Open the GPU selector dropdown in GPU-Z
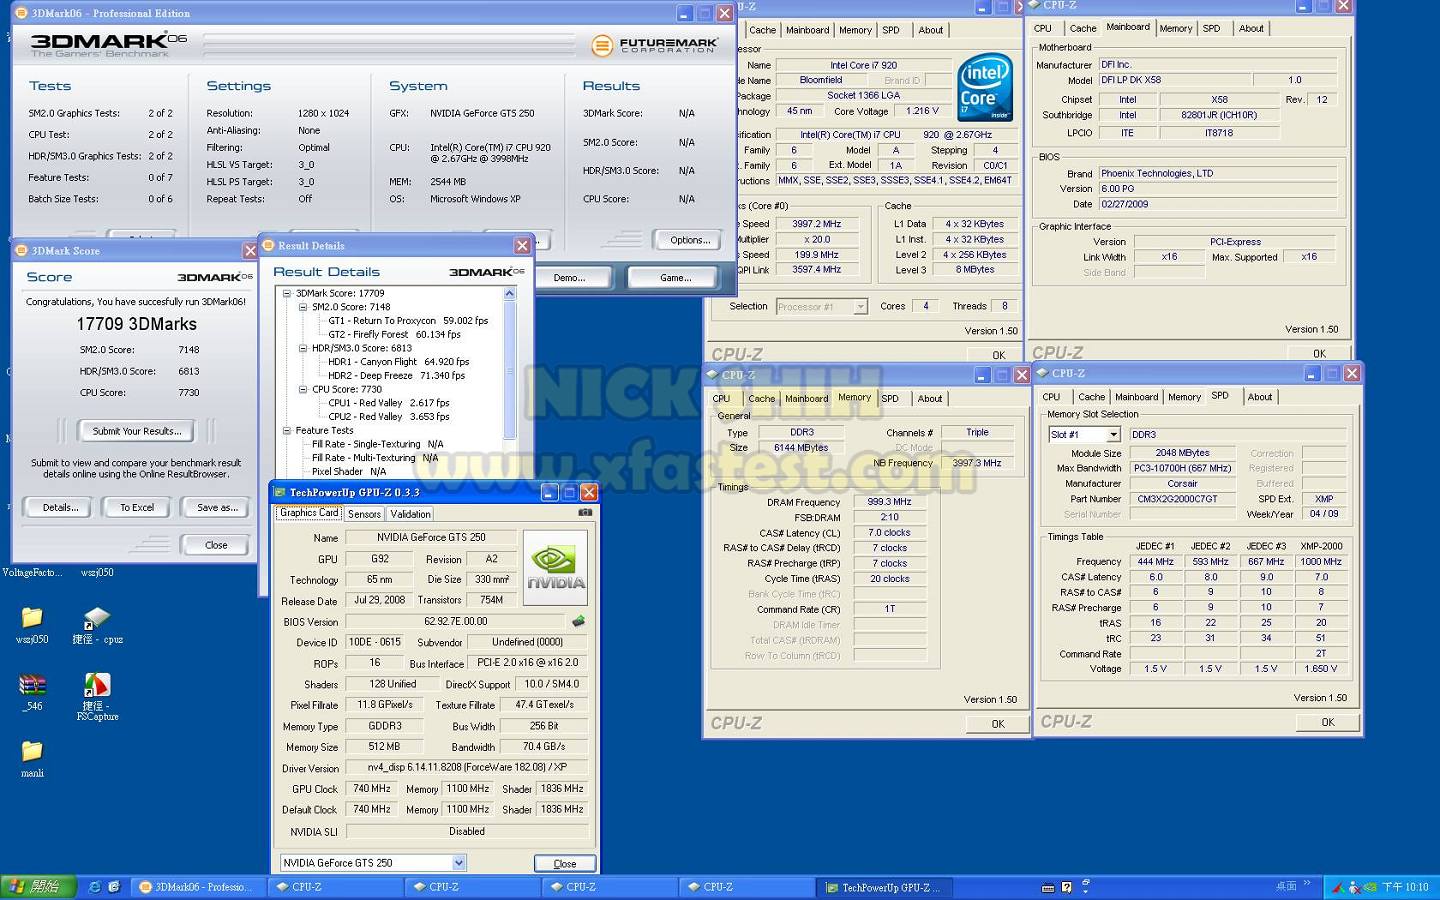1440x900 pixels. tap(459, 863)
